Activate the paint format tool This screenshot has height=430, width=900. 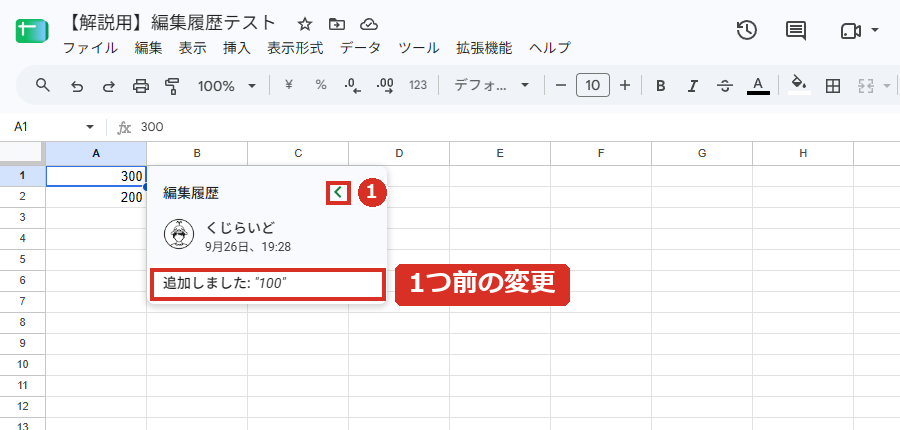click(172, 86)
